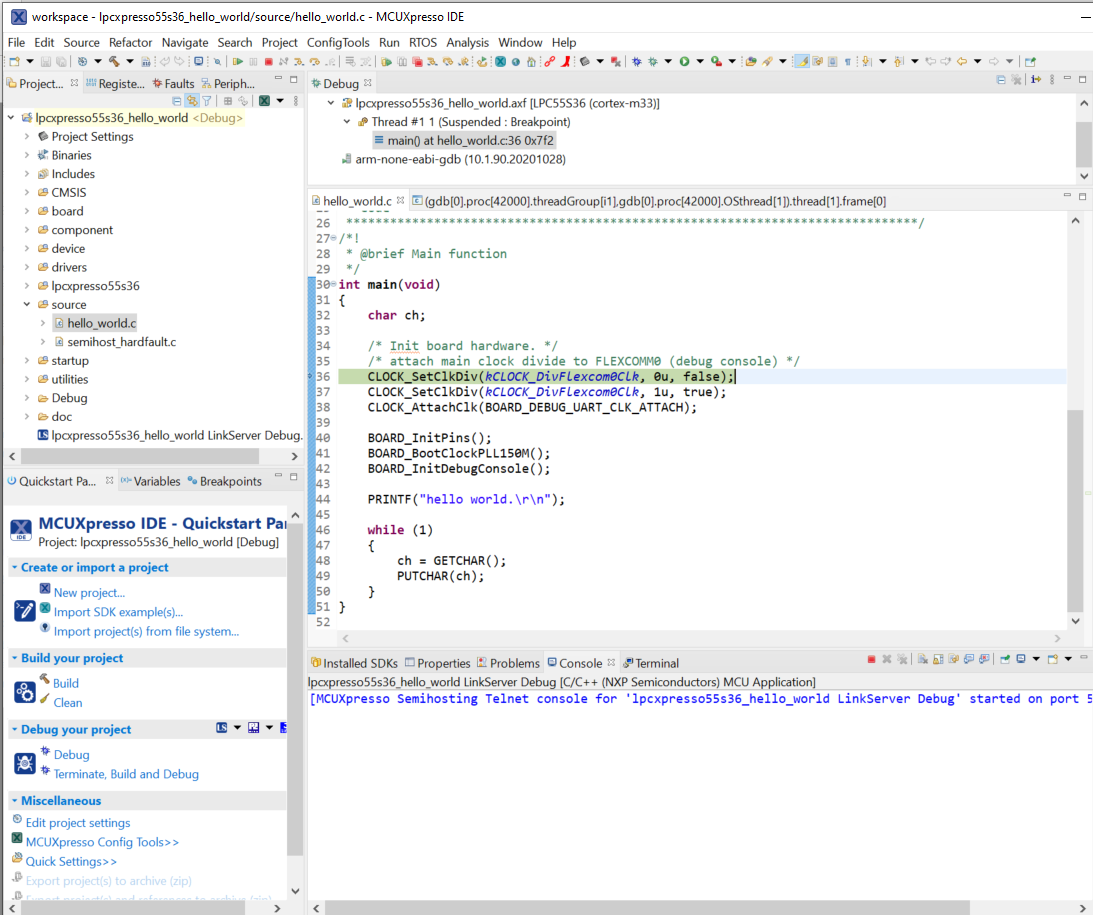The width and height of the screenshot is (1093, 915).
Task: Open the ConfigTools menu
Action: coord(338,42)
